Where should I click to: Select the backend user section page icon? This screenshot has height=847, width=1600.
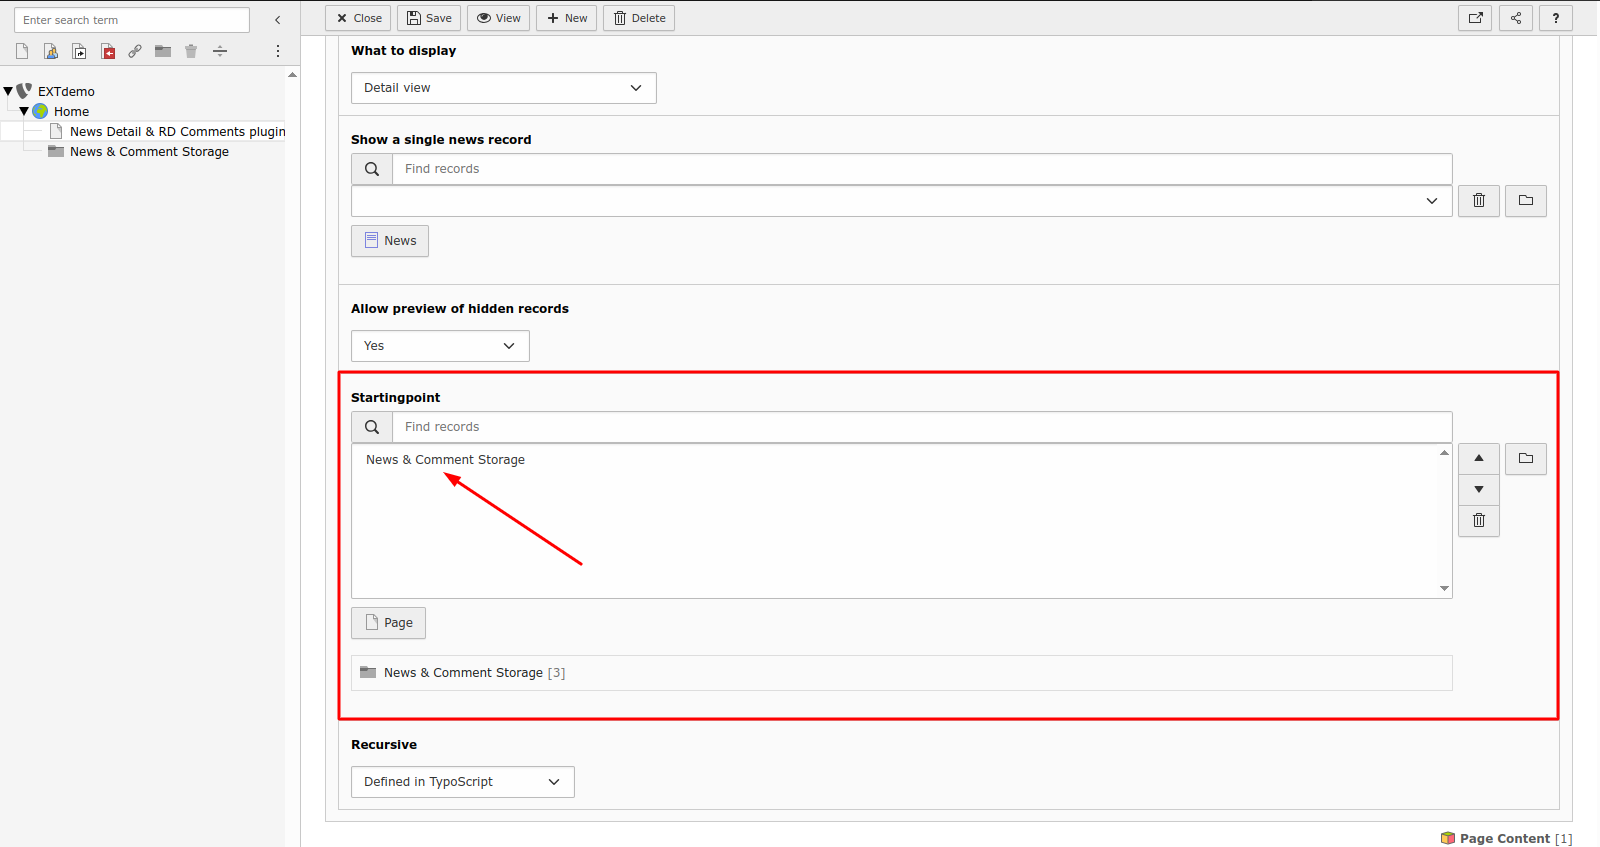pyautogui.click(x=51, y=51)
